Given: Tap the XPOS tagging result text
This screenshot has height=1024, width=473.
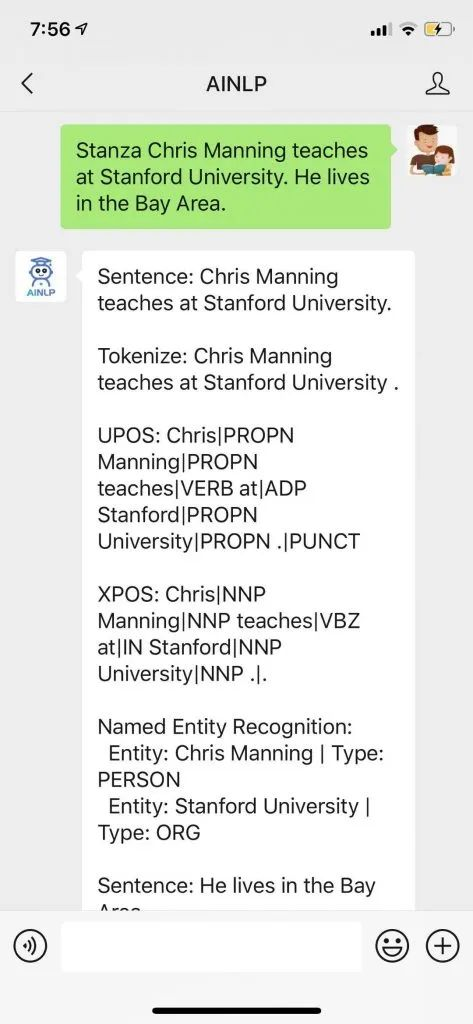Looking at the screenshot, I should tap(229, 633).
